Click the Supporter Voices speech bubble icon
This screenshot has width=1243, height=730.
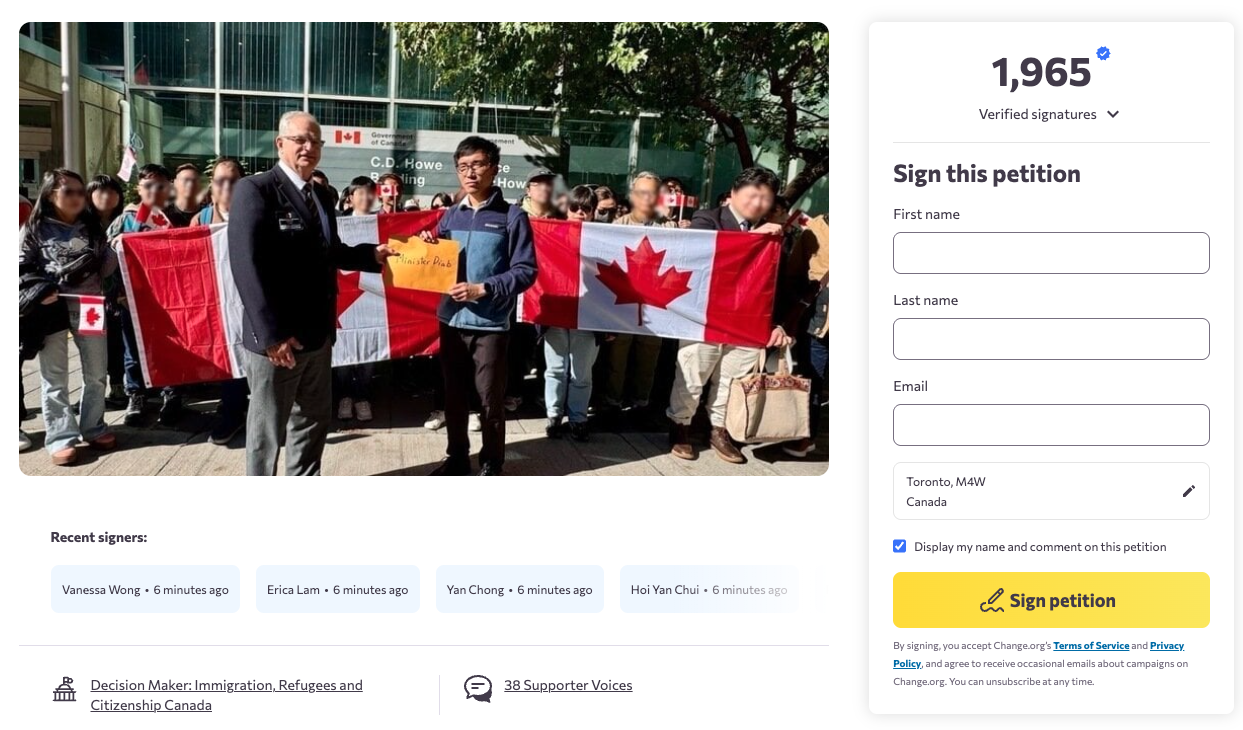[x=478, y=688]
